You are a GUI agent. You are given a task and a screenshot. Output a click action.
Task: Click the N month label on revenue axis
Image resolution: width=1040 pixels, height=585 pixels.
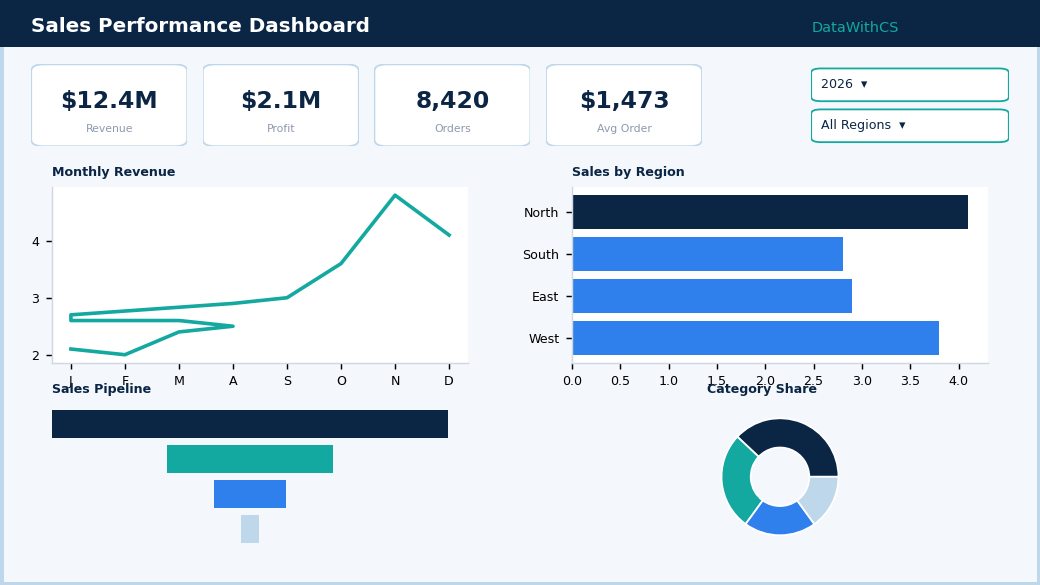(395, 381)
